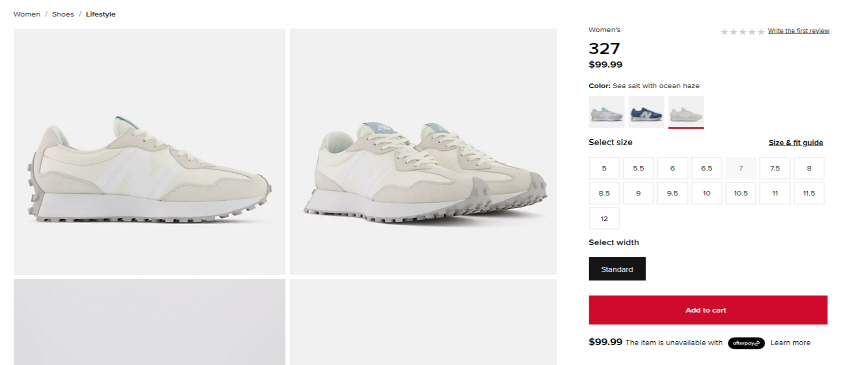850x365 pixels.
Task: Select the grey shoe with teal accent swatch
Action: pyautogui.click(x=607, y=112)
